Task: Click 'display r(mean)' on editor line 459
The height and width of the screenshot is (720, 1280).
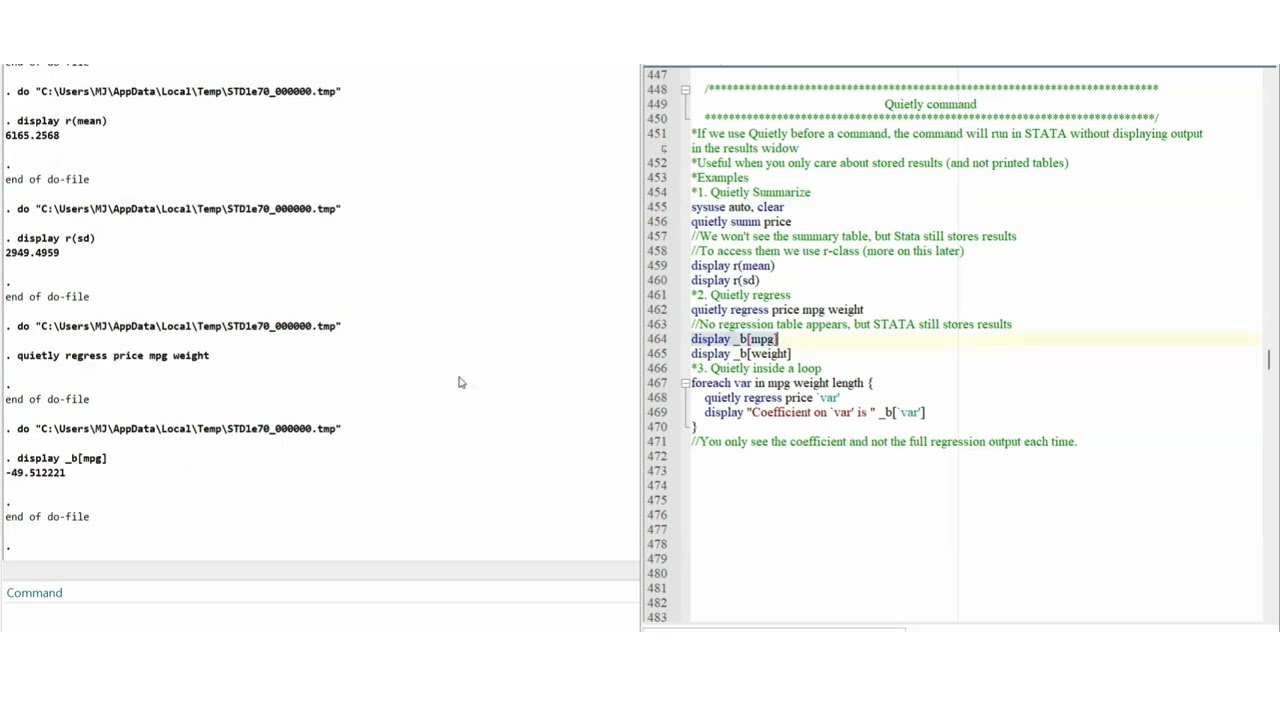Action: (732, 266)
